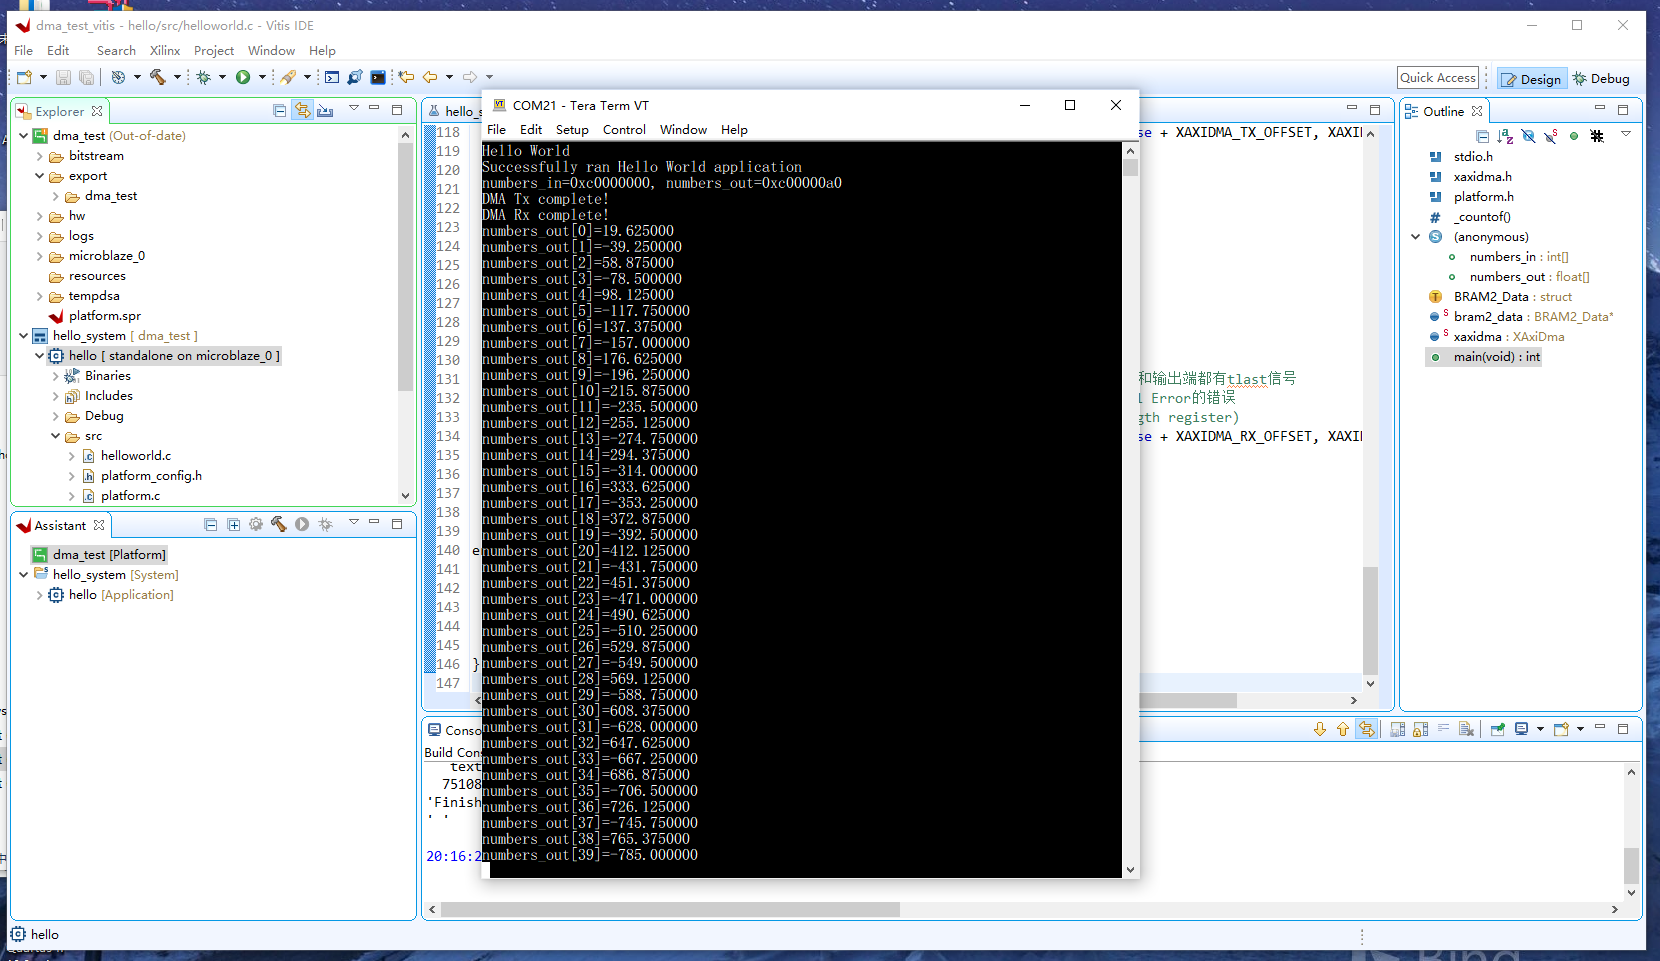This screenshot has height=961, width=1660.
Task: Run the application with the green play icon
Action: pyautogui.click(x=245, y=77)
